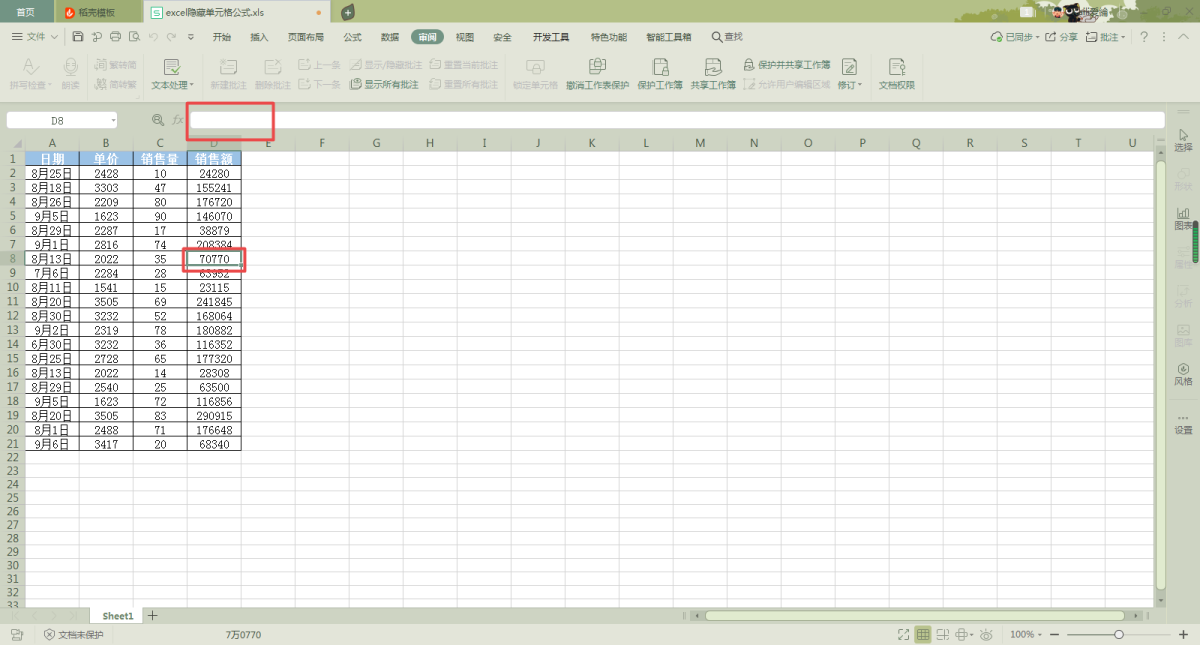This screenshot has height=645, width=1200.
Task: Expand the Track Changes (修订) dropdown
Action: pos(849,85)
